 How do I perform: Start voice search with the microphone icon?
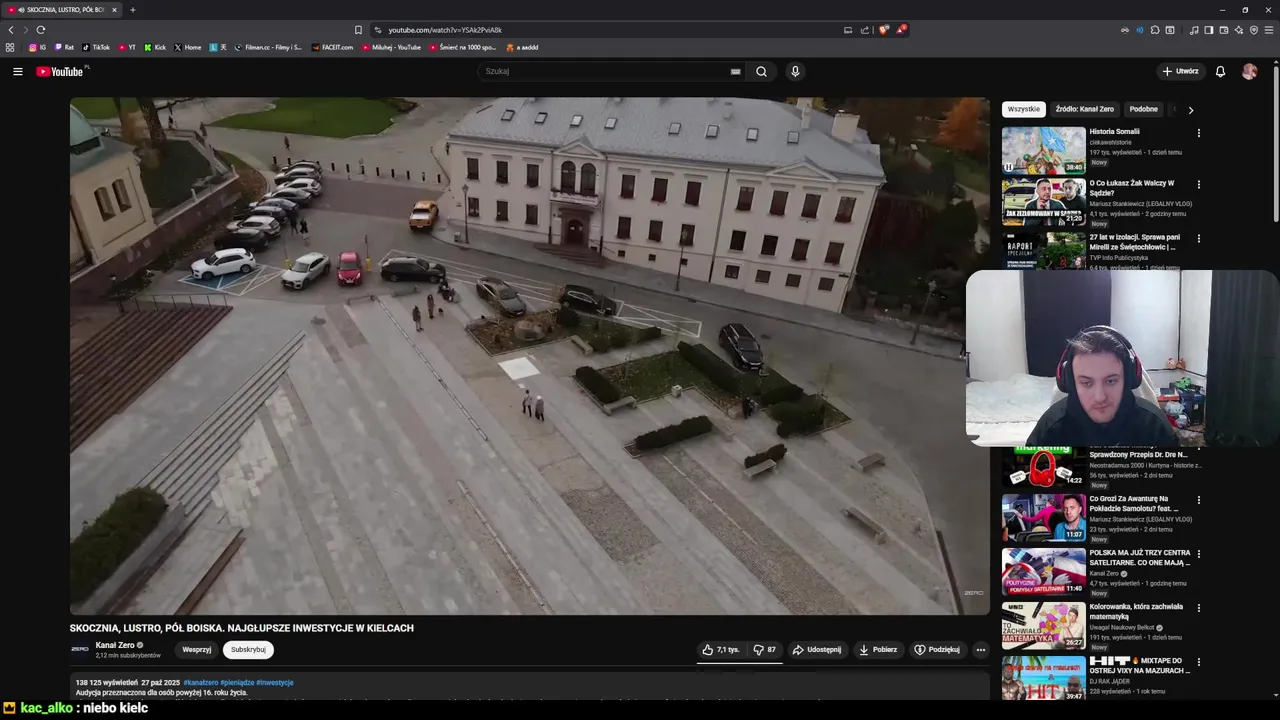click(x=795, y=71)
